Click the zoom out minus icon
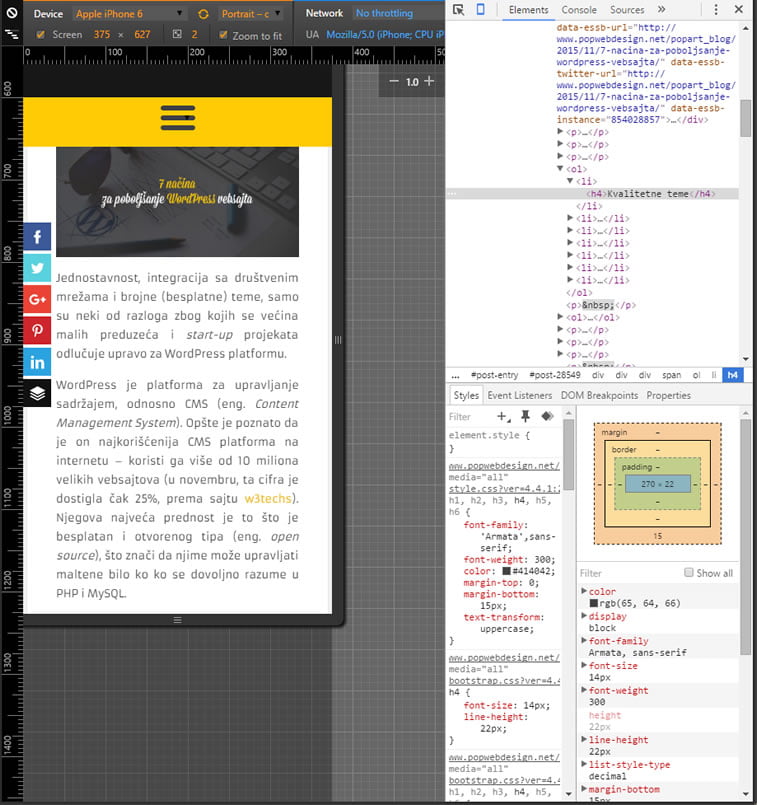 click(394, 81)
